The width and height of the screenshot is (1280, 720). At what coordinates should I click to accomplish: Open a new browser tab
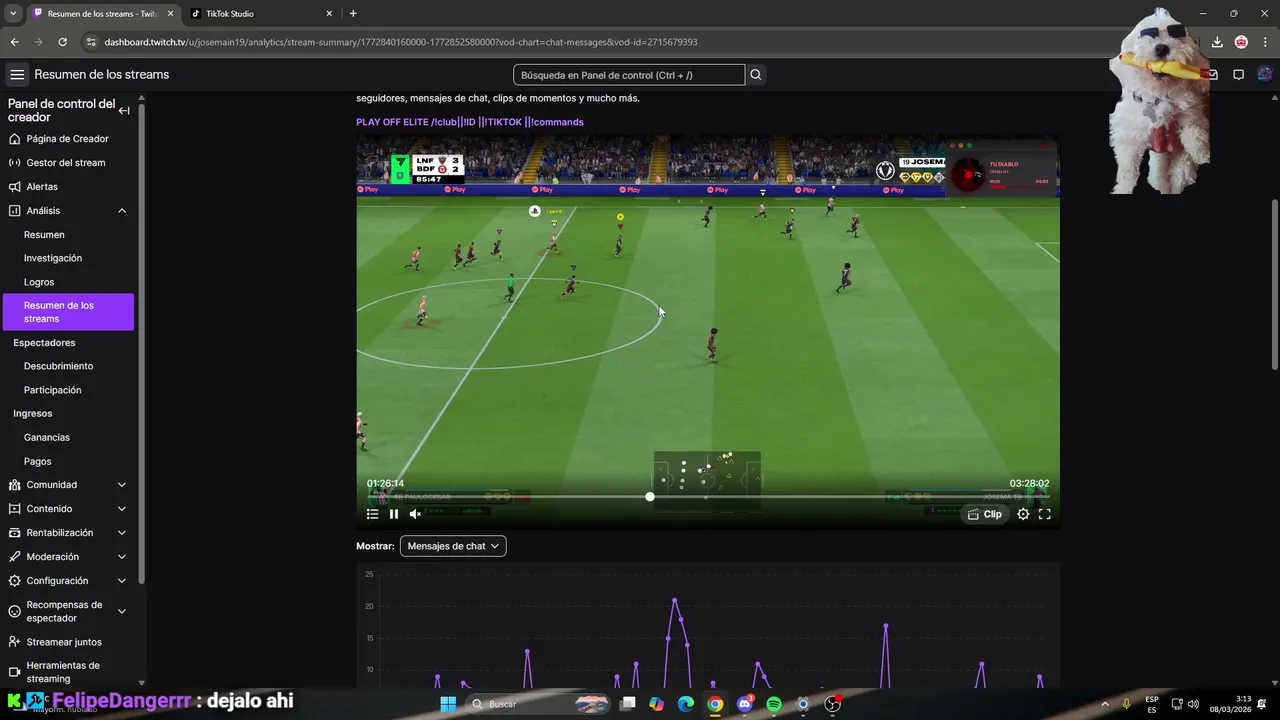coord(353,14)
